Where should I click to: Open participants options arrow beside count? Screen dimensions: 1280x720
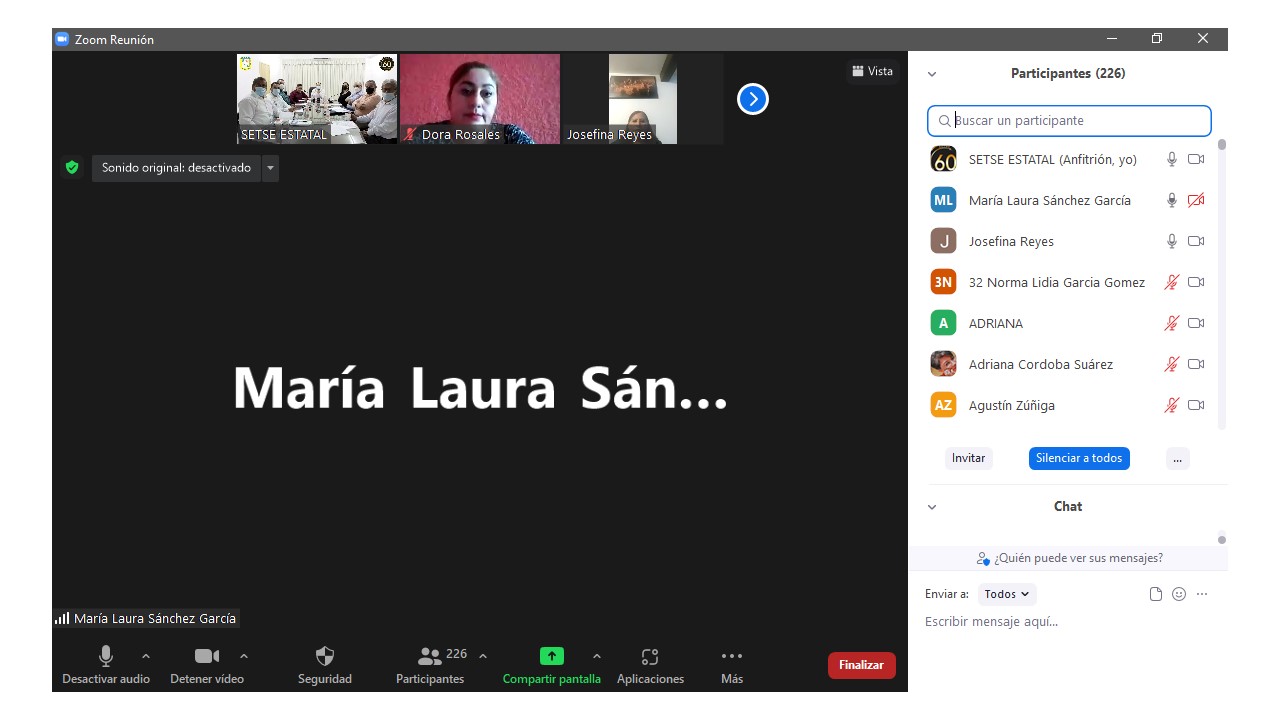pyautogui.click(x=483, y=656)
